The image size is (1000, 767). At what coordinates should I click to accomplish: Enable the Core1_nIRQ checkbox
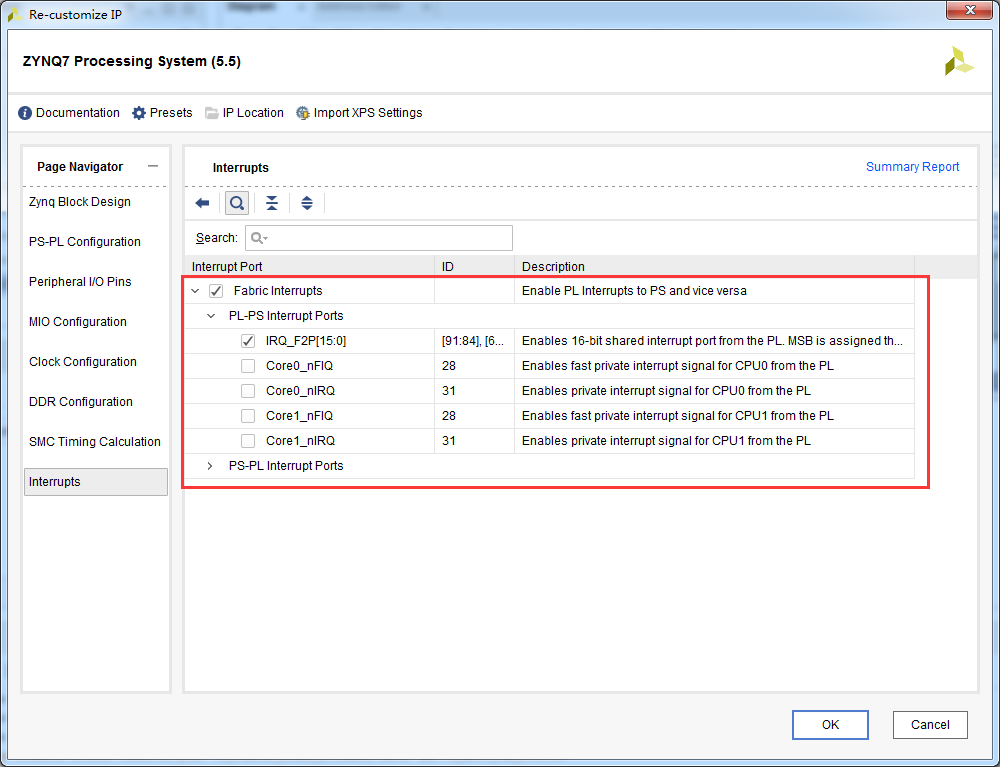point(248,441)
